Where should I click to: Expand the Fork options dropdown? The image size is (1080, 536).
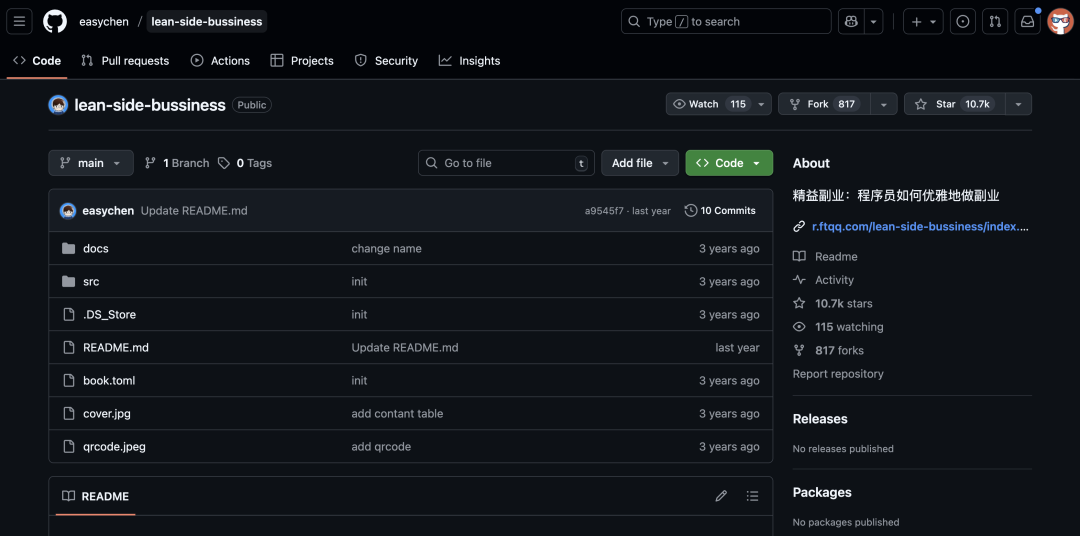884,104
